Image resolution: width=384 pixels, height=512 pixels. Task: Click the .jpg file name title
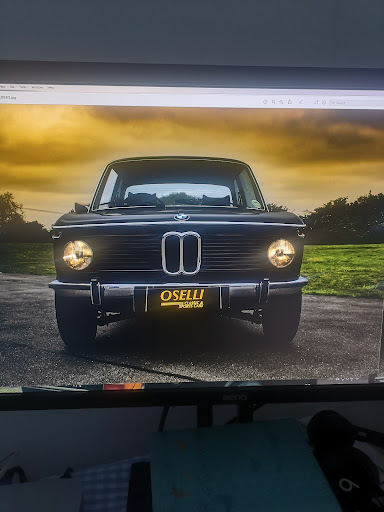click(x=8, y=97)
